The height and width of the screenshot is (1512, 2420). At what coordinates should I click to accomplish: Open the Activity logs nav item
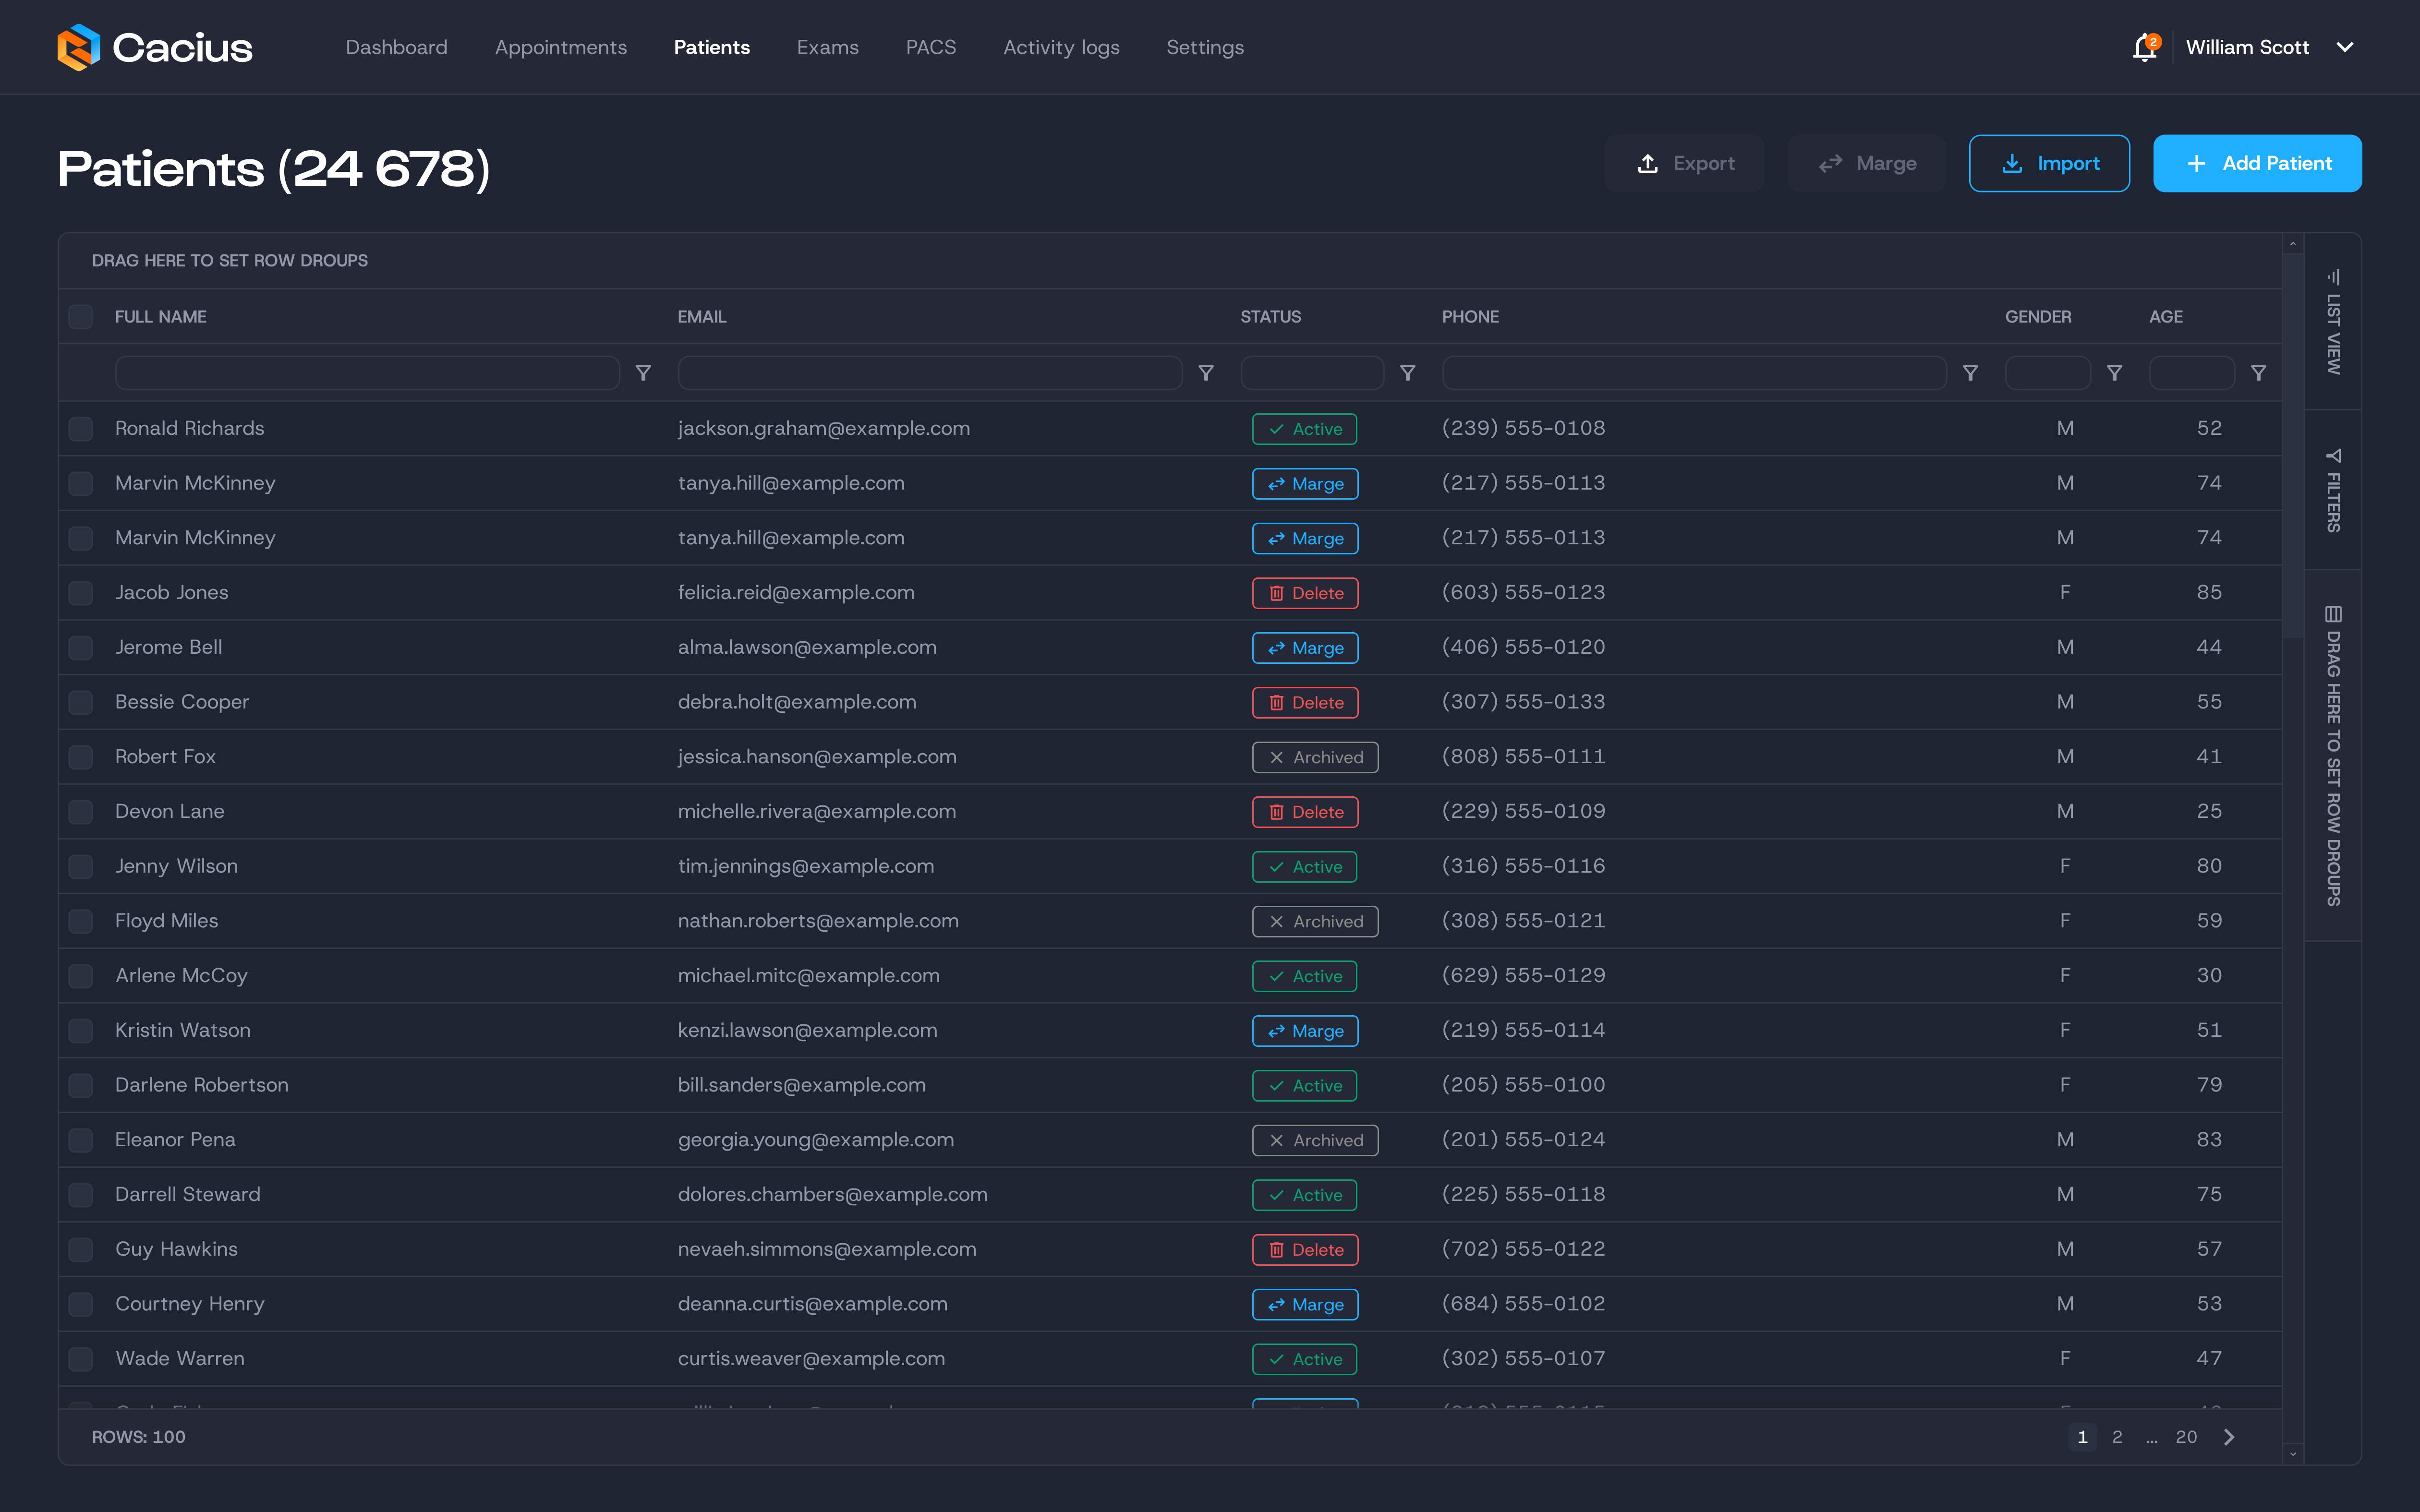click(x=1061, y=47)
